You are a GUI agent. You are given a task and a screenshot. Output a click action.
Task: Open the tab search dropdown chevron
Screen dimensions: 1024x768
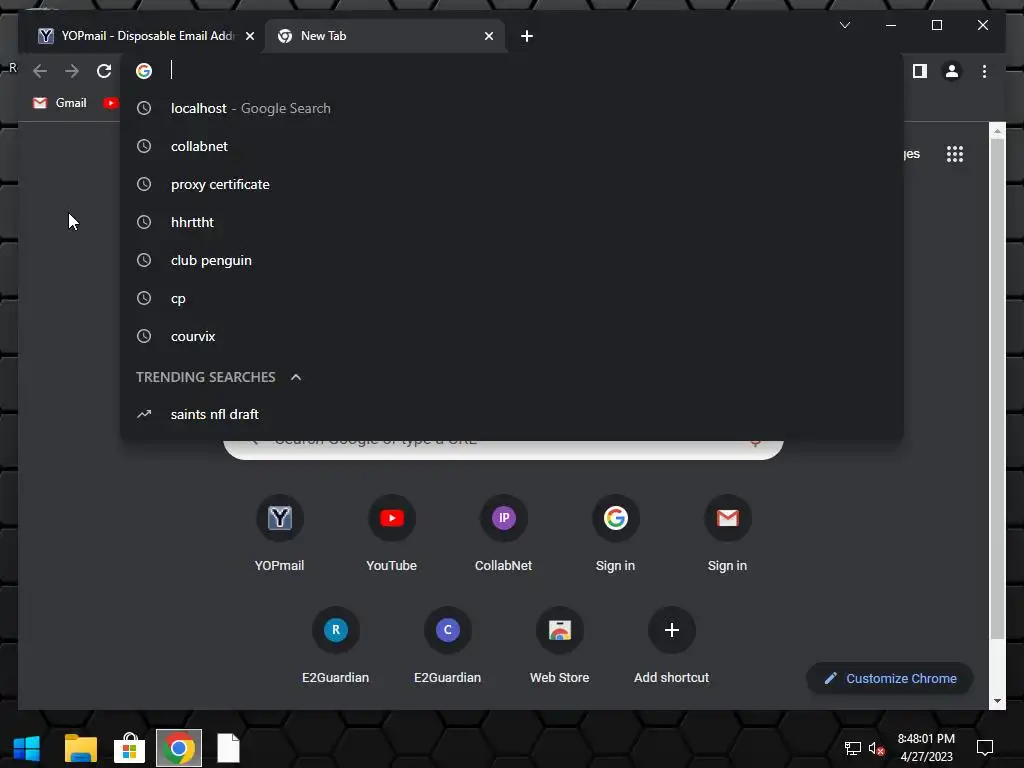click(x=844, y=25)
